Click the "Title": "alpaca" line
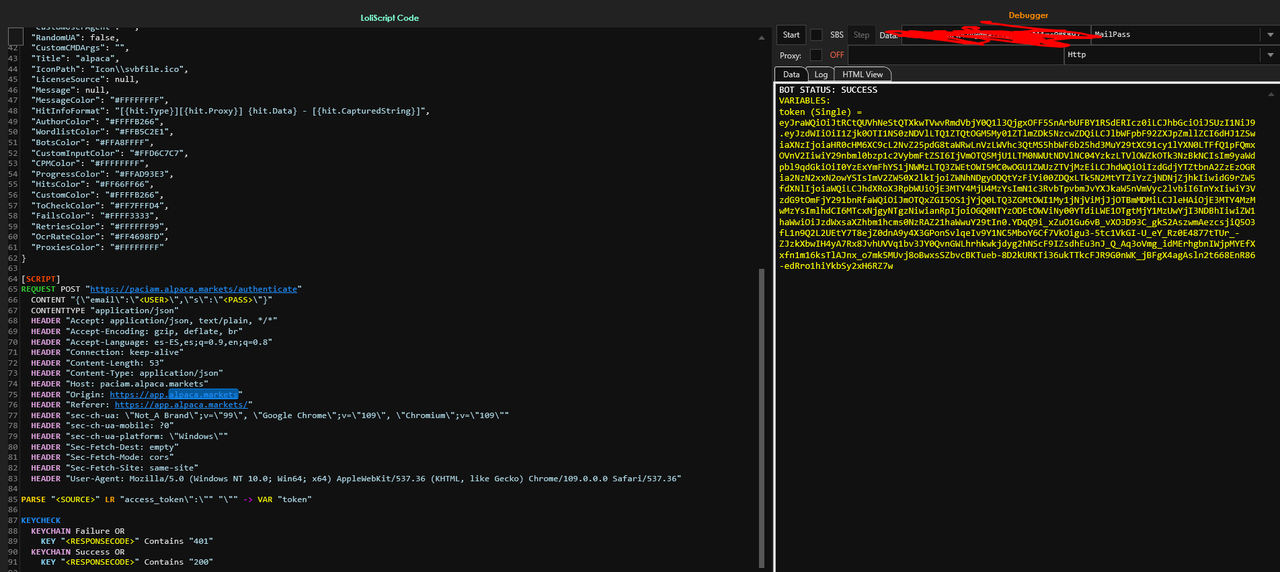Viewport: 1280px width, 572px height. click(x=75, y=57)
